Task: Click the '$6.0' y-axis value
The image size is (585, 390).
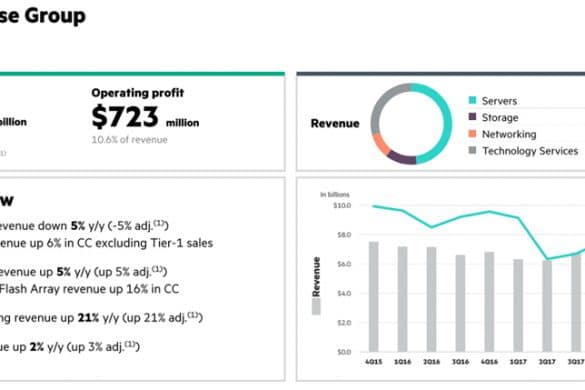Action: 344,264
